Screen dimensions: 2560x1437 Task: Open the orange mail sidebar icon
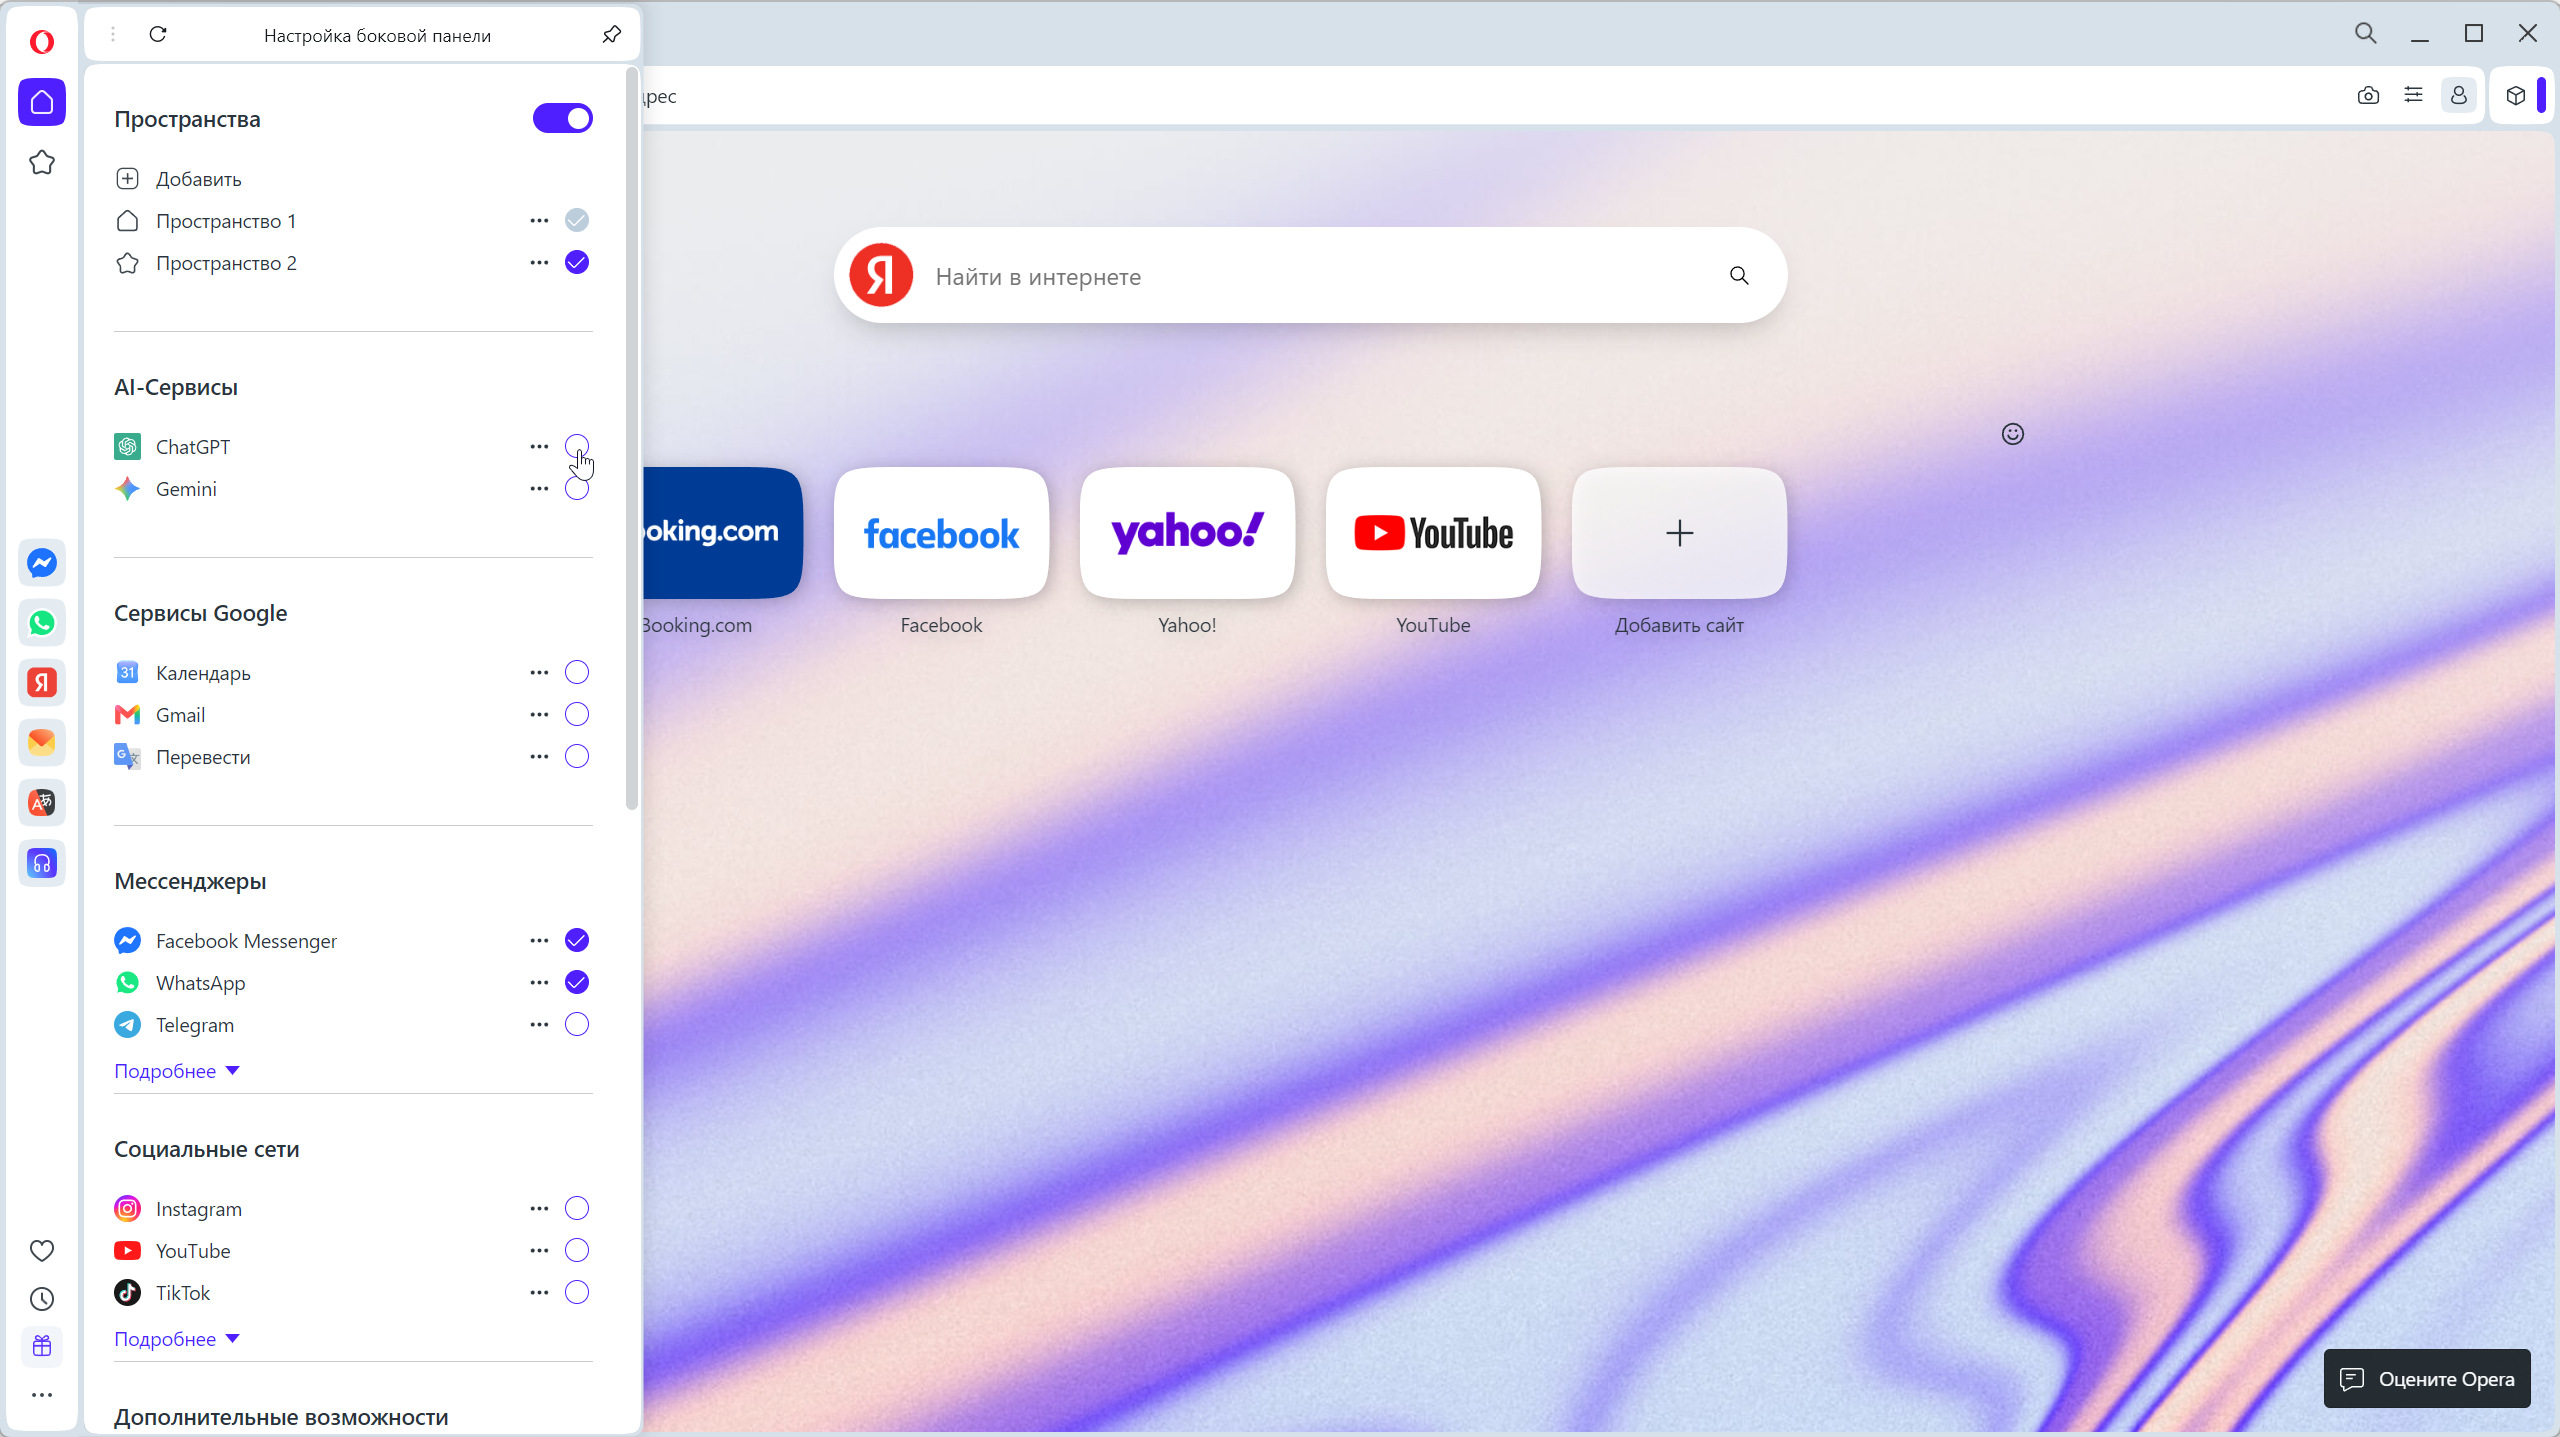click(x=42, y=743)
